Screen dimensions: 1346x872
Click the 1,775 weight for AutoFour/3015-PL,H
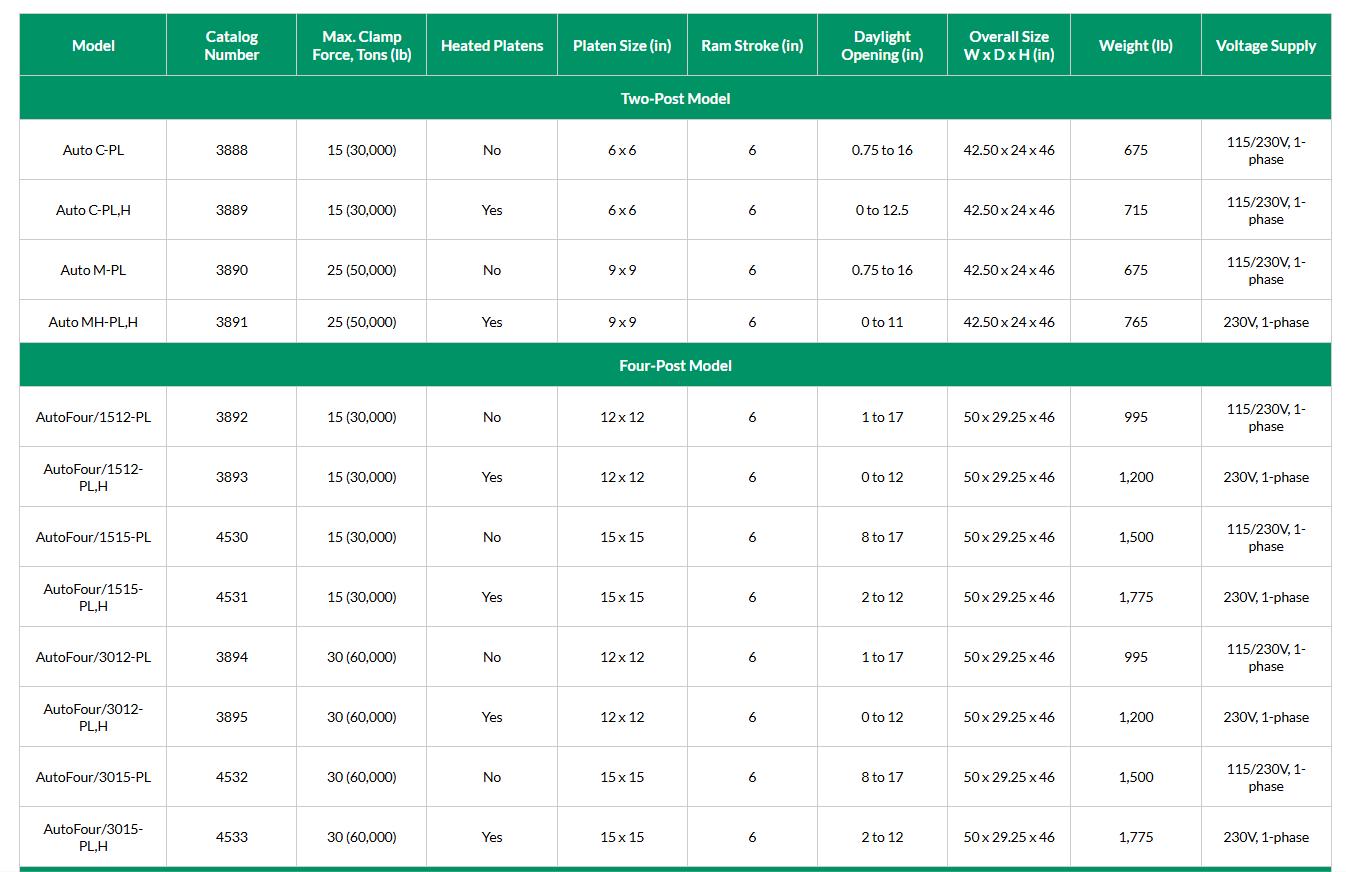click(1136, 837)
